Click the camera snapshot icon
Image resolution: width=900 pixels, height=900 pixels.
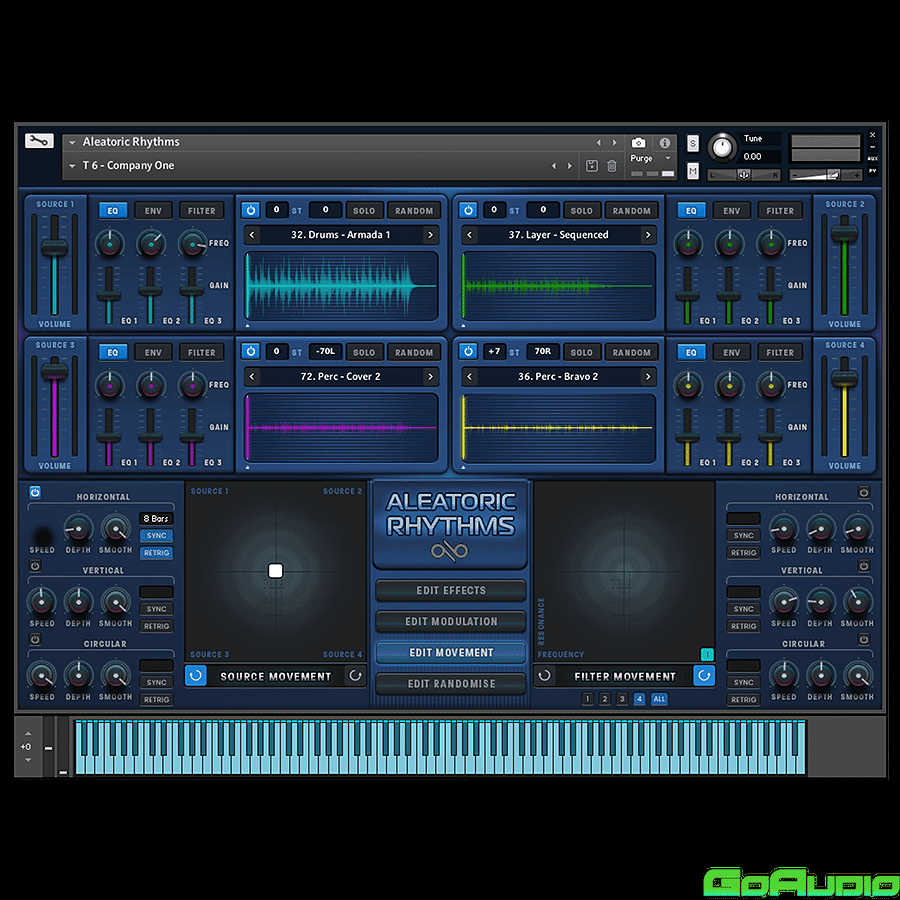pos(638,143)
